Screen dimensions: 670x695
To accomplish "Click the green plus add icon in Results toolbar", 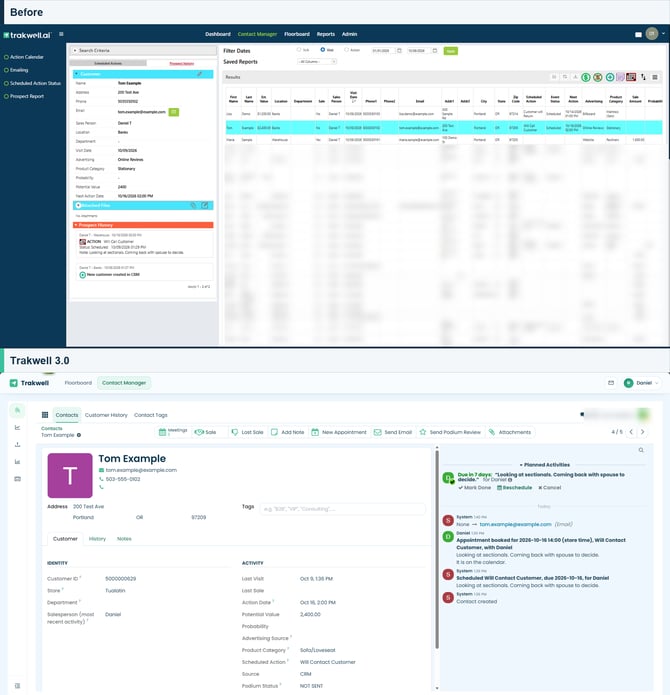I will (610, 77).
